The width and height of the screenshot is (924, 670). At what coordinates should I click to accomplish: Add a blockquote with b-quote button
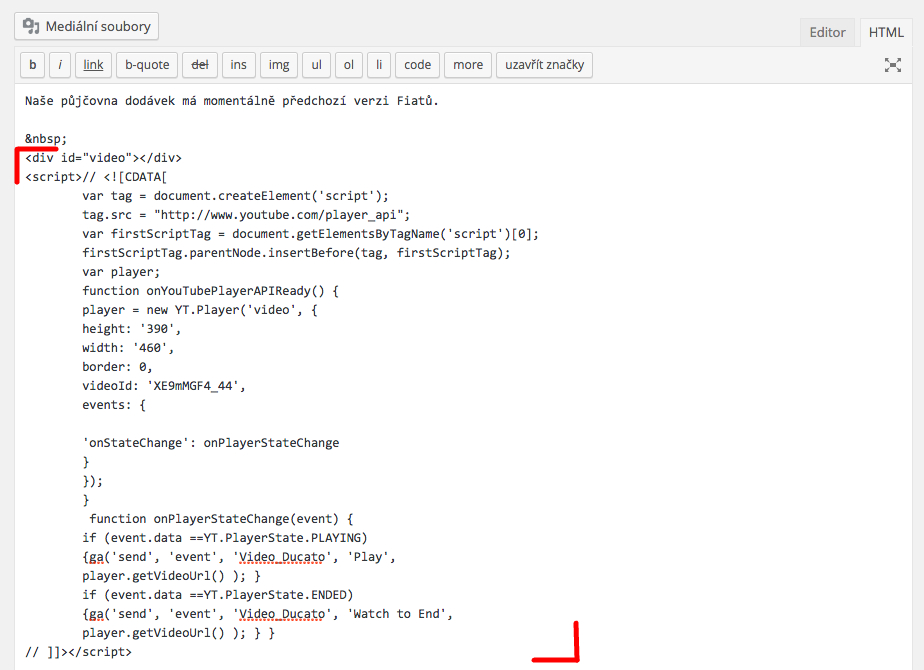pos(147,65)
